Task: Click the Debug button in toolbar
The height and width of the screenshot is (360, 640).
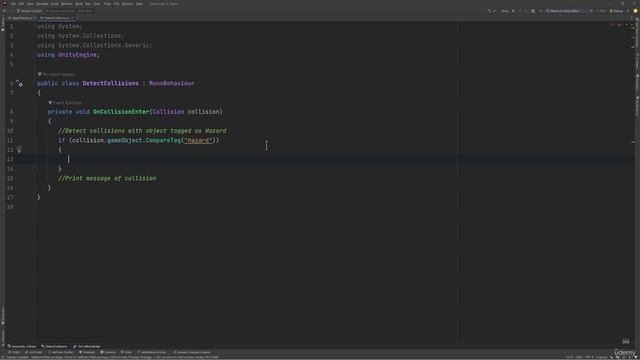Action: tap(616, 11)
